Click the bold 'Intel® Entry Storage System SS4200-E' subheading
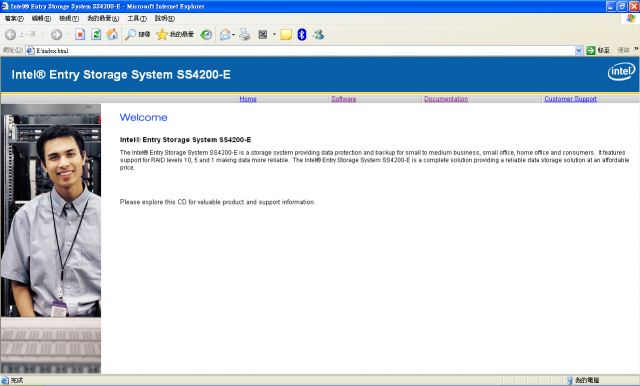Viewport: 640px width, 386px height. pyautogui.click(x=185, y=140)
